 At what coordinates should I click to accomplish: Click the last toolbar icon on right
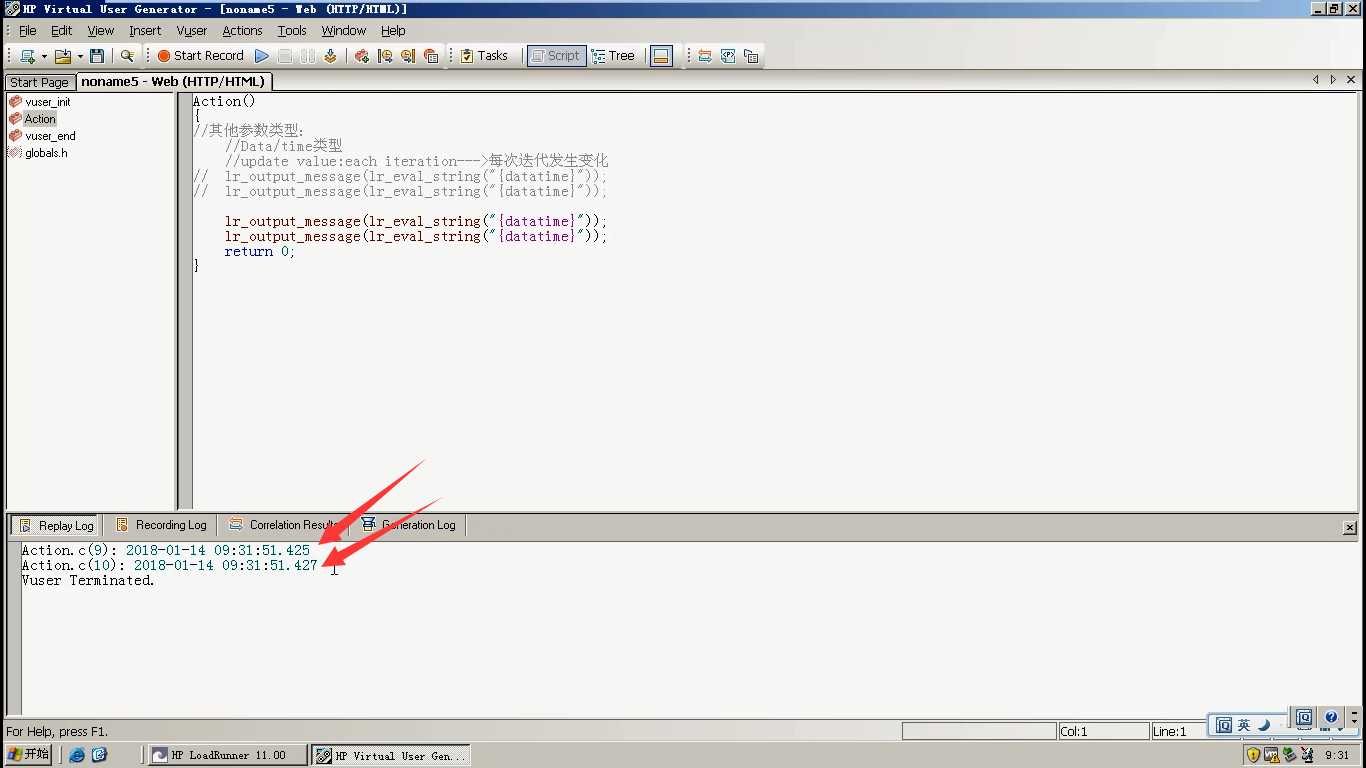(751, 56)
